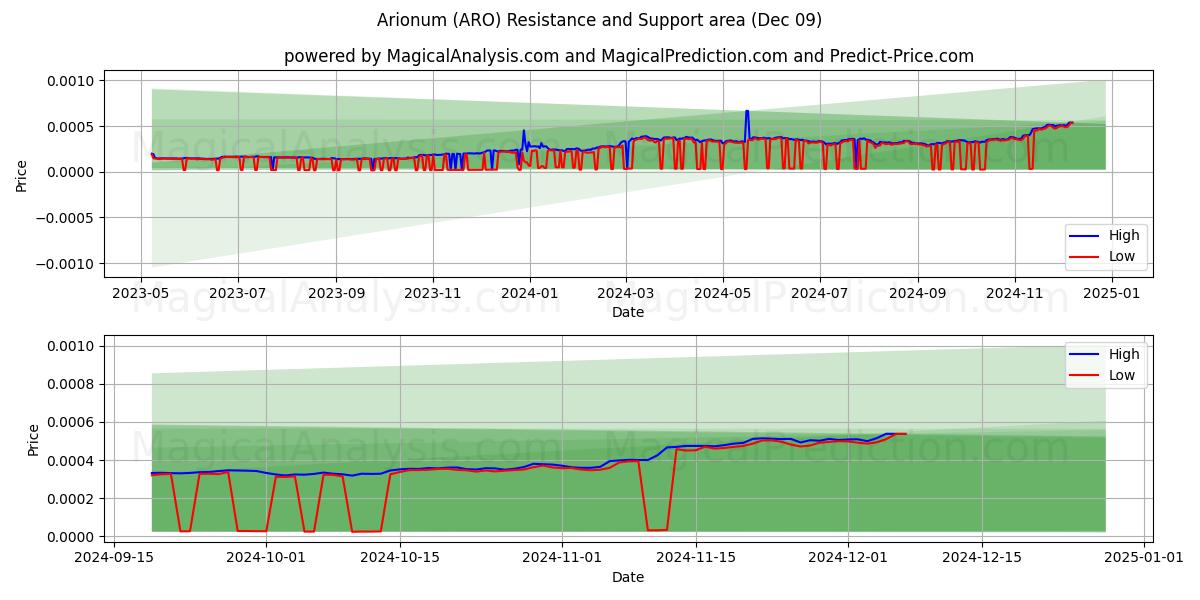Viewport: 1200px width, 600px height.
Task: Click the '2024-09' tick label on top chart
Action: [x=917, y=294]
